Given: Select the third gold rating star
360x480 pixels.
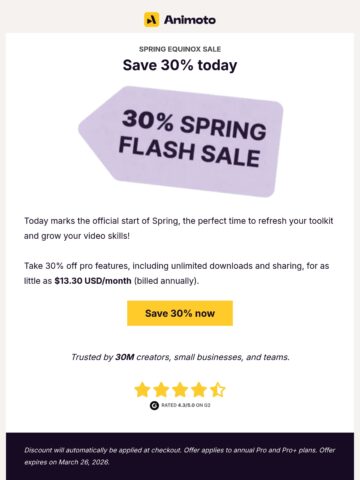Looking at the screenshot, I should pos(180,390).
